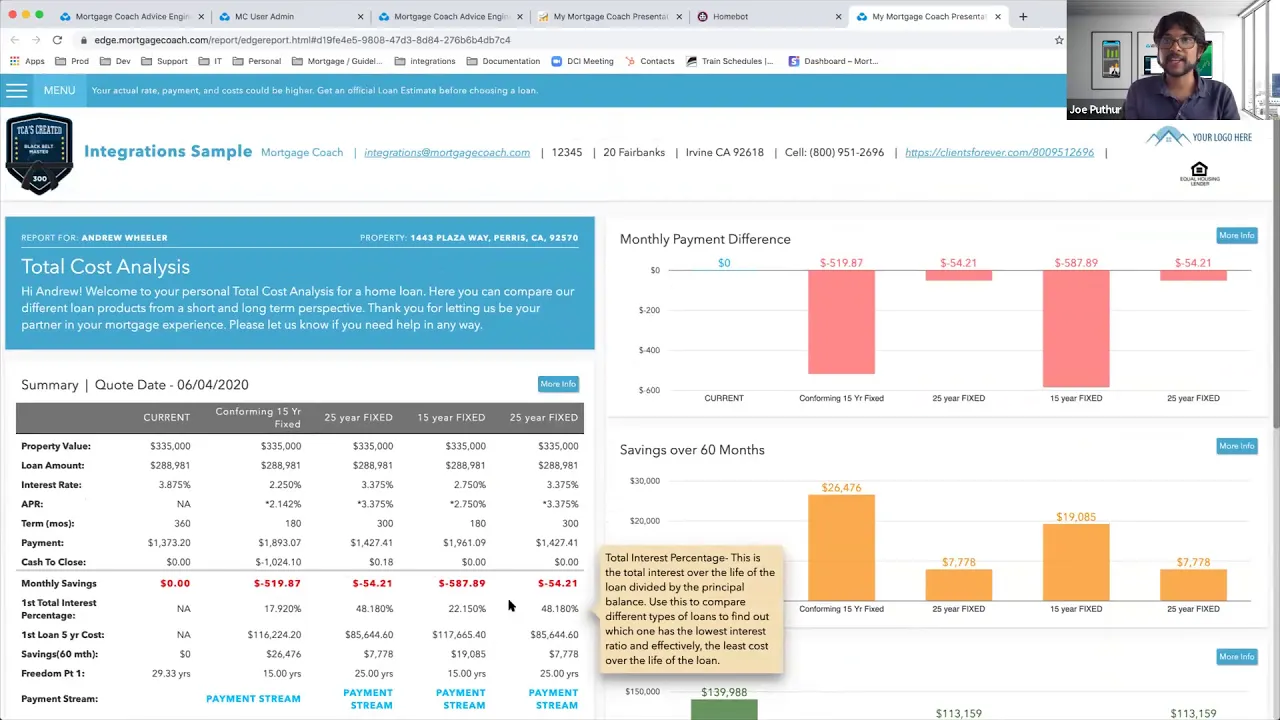Click the Equal Housing Lender icon
Image resolution: width=1280 pixels, height=720 pixels.
click(1199, 174)
